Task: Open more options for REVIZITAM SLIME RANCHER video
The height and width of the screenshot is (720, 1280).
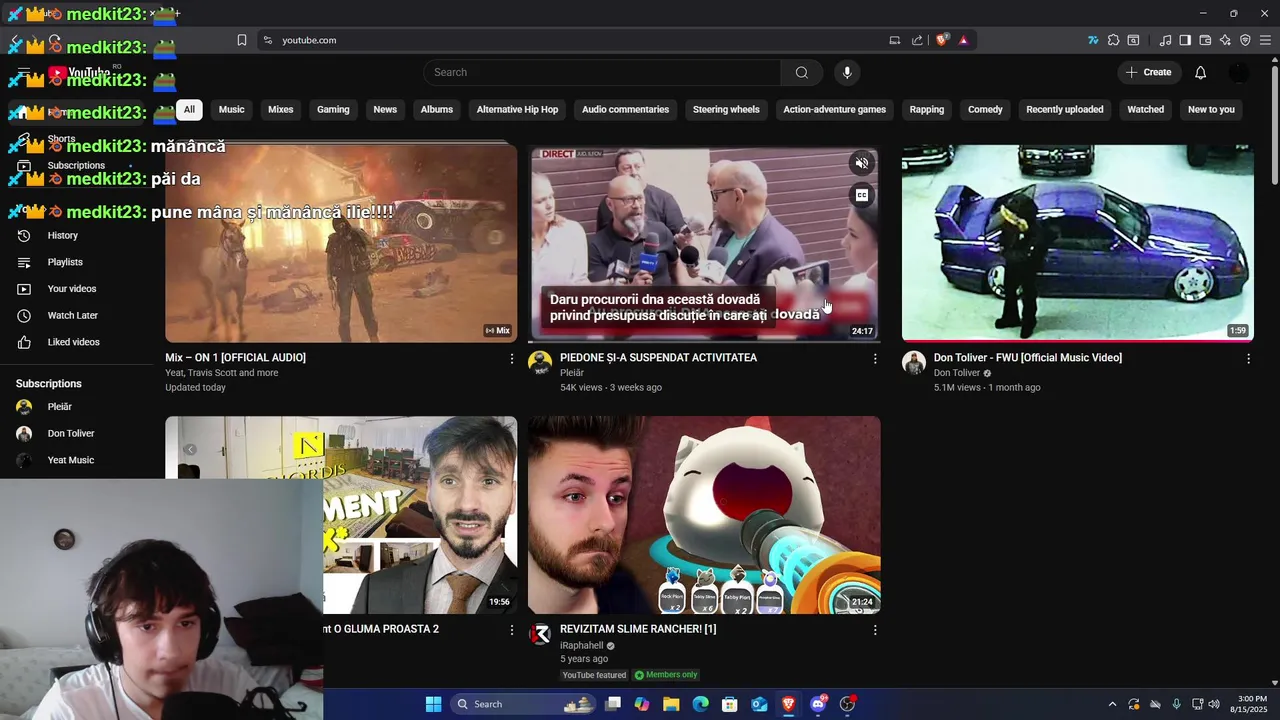Action: click(x=875, y=630)
